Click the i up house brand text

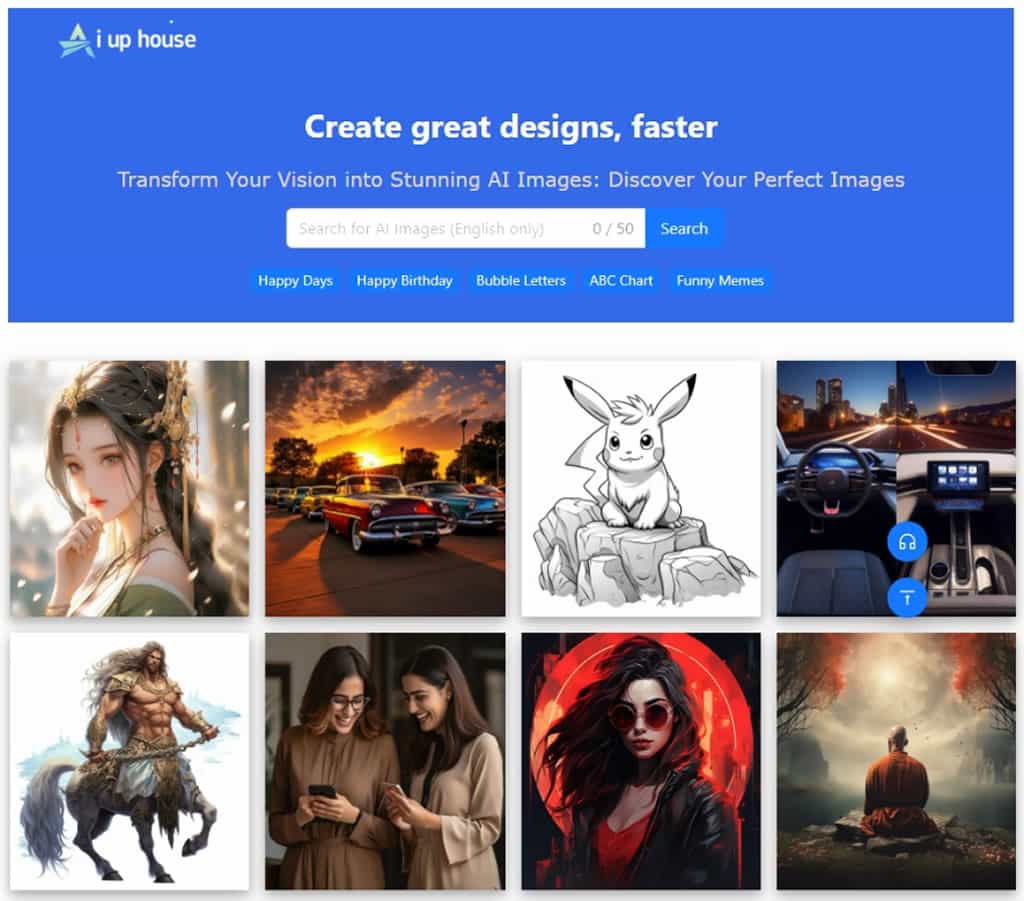click(x=153, y=41)
